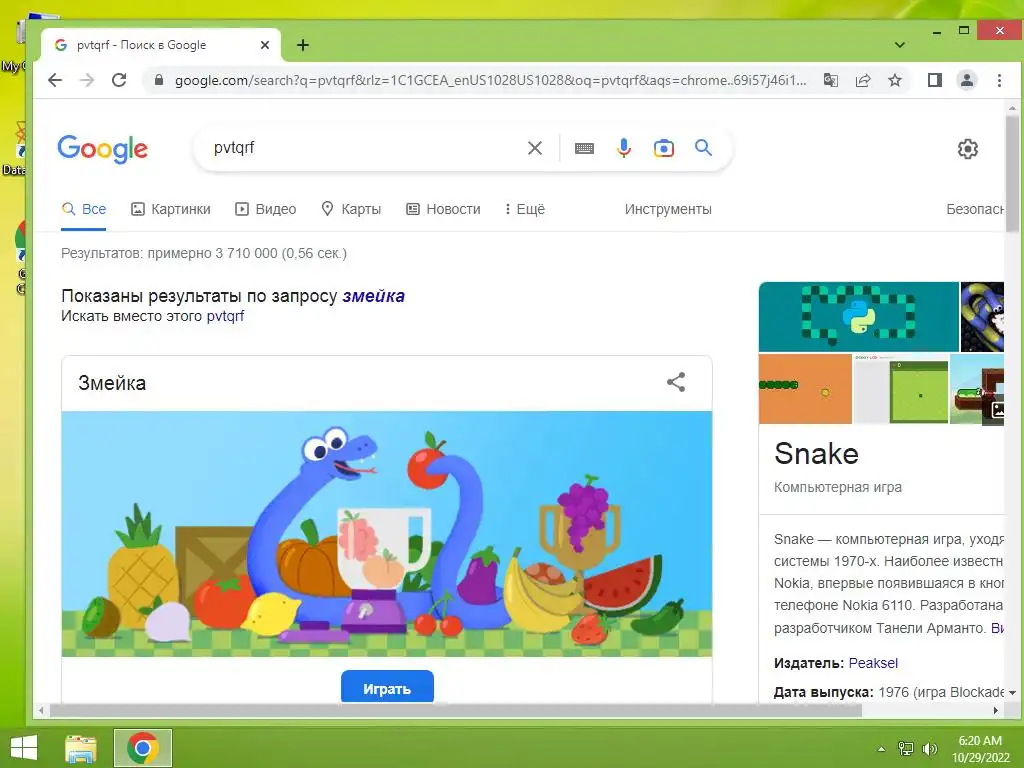The width and height of the screenshot is (1024, 768).
Task: Submit search with magnifier icon
Action: pos(703,148)
